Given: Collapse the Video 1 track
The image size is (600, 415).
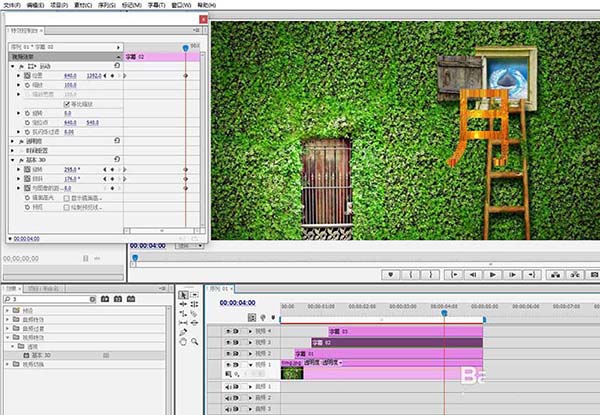Looking at the screenshot, I should pyautogui.click(x=251, y=365).
